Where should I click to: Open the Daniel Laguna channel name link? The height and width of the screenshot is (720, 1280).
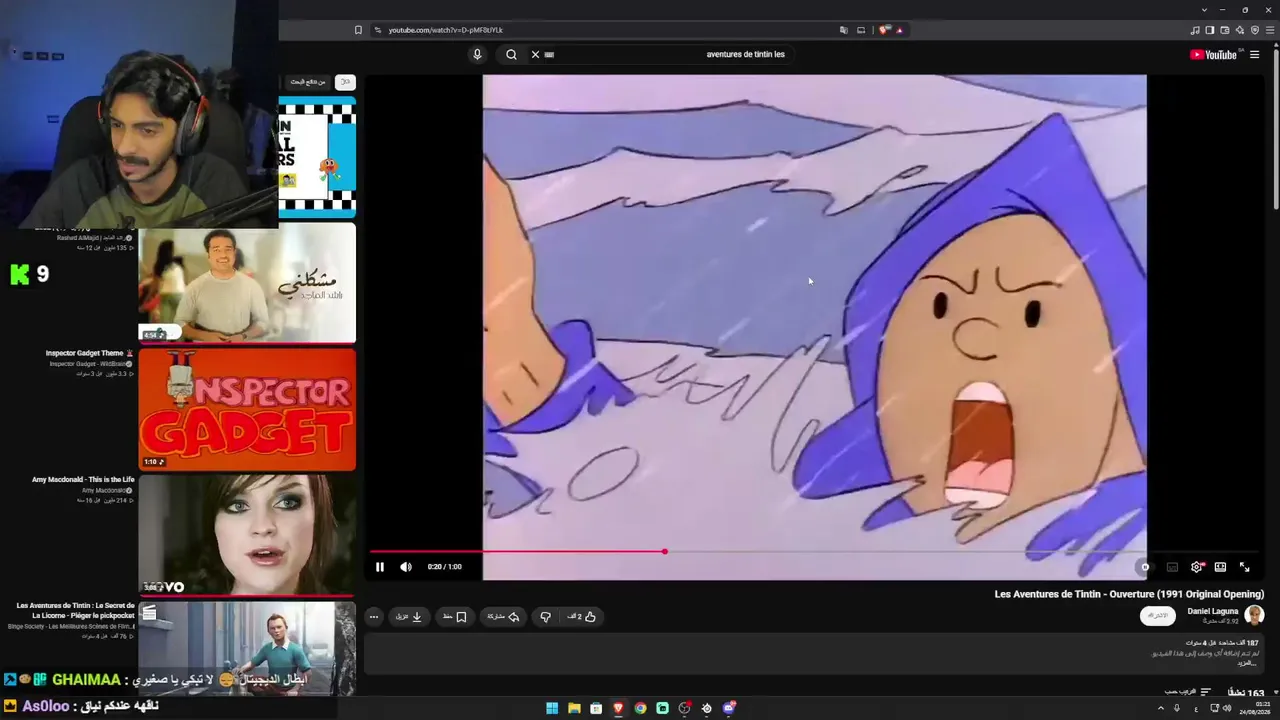(1213, 611)
